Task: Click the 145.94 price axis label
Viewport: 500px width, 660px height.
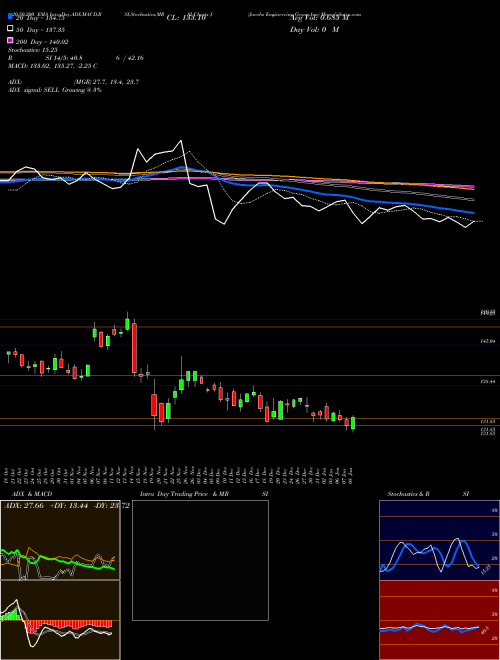Action: [488, 342]
